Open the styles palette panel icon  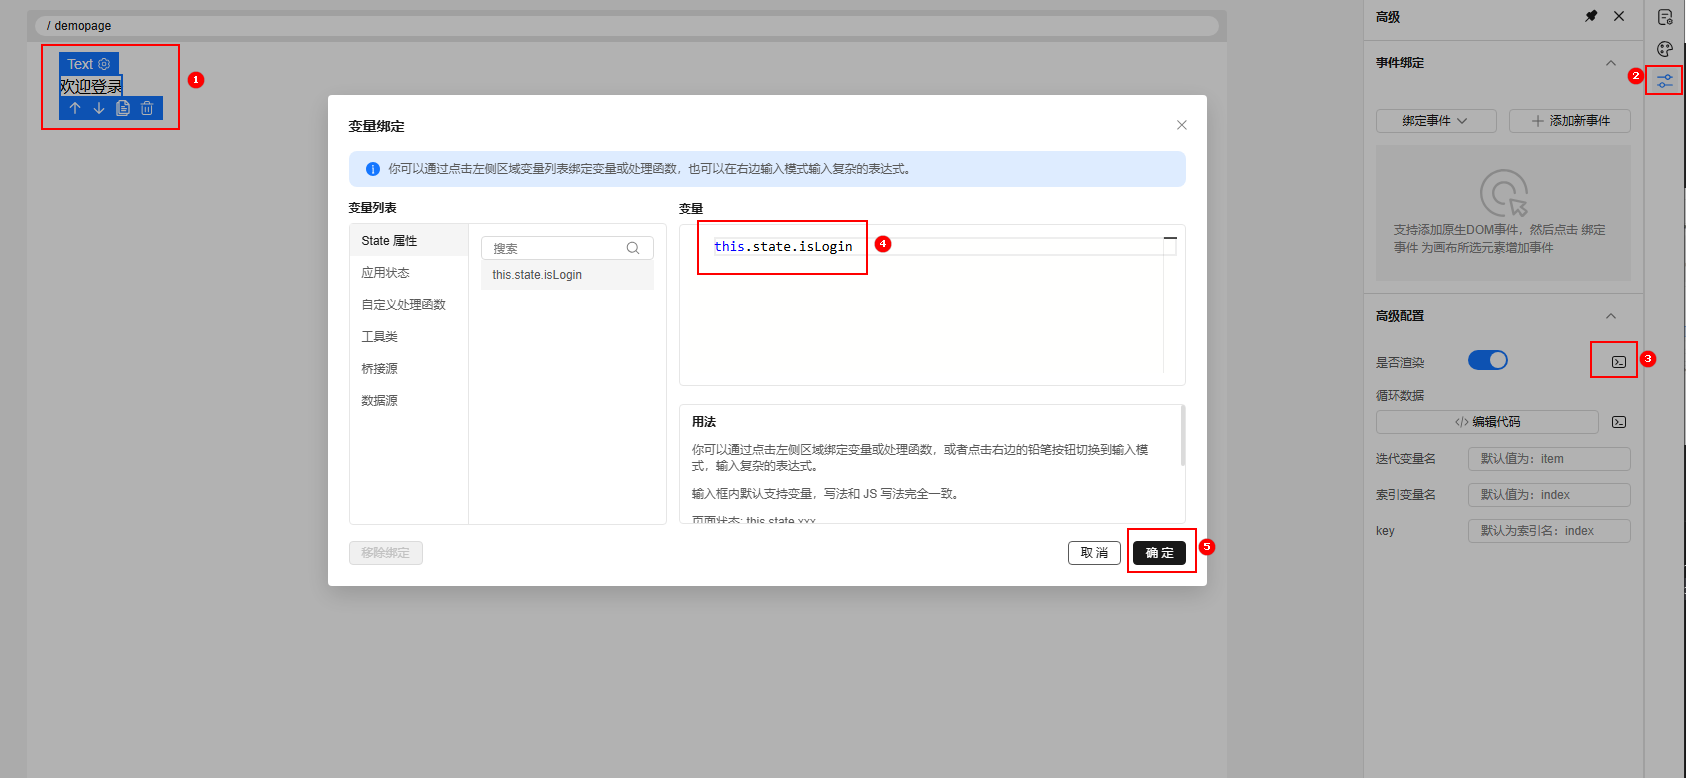click(1665, 49)
